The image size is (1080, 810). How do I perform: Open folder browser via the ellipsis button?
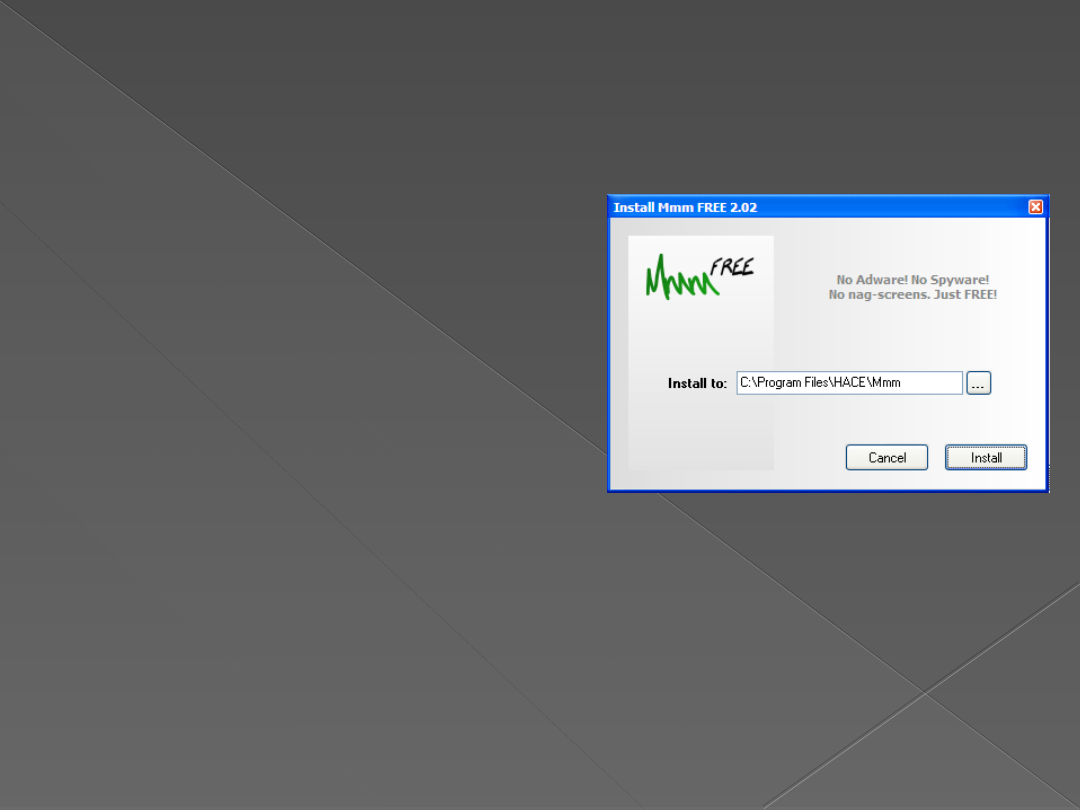[x=978, y=383]
